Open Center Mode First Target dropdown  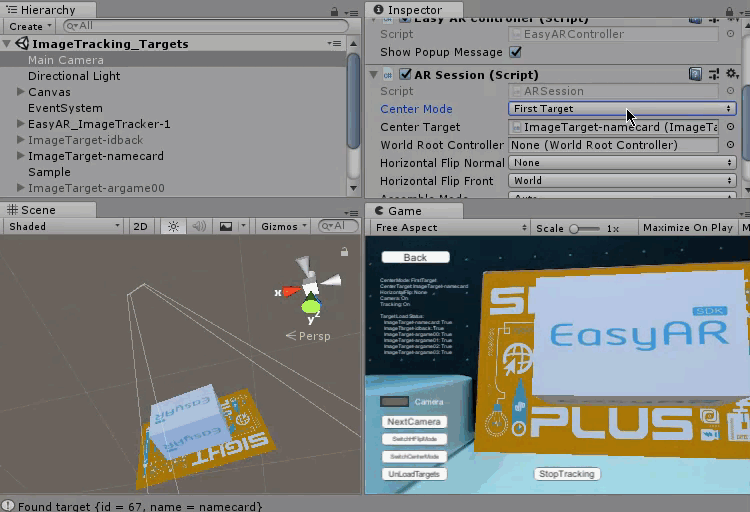click(622, 109)
